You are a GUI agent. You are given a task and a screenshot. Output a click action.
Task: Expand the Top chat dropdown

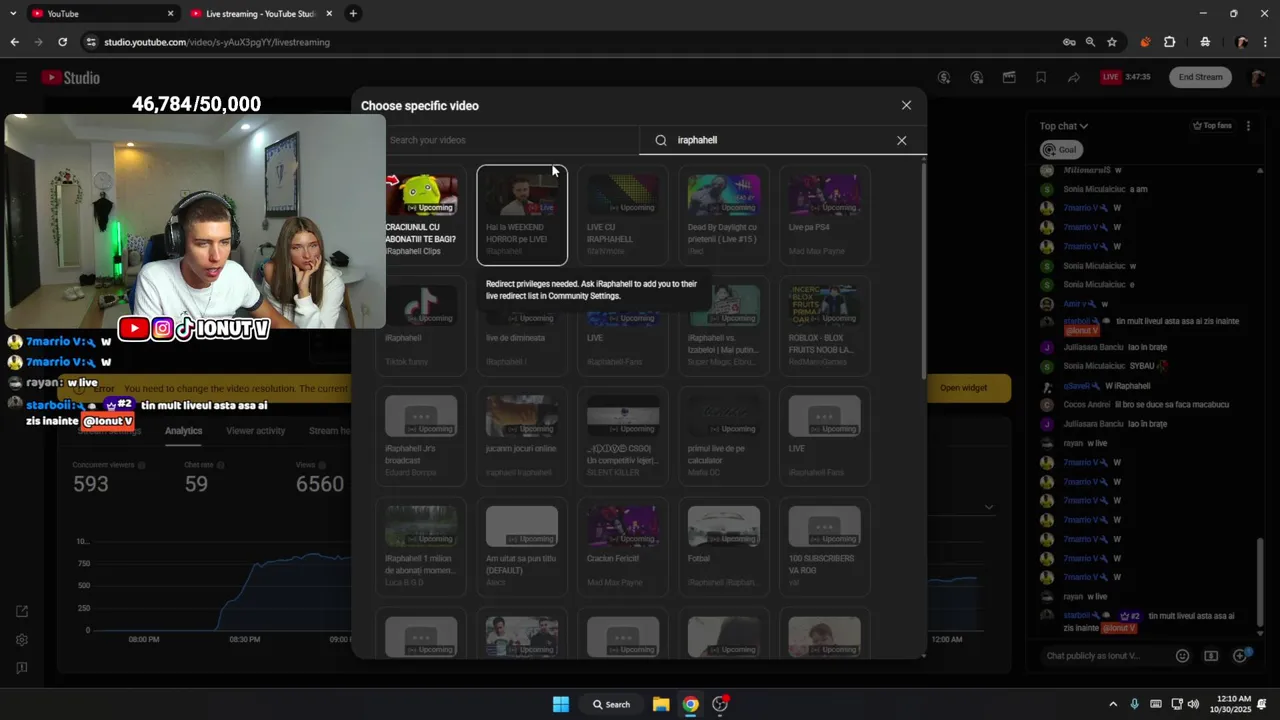point(1063,126)
